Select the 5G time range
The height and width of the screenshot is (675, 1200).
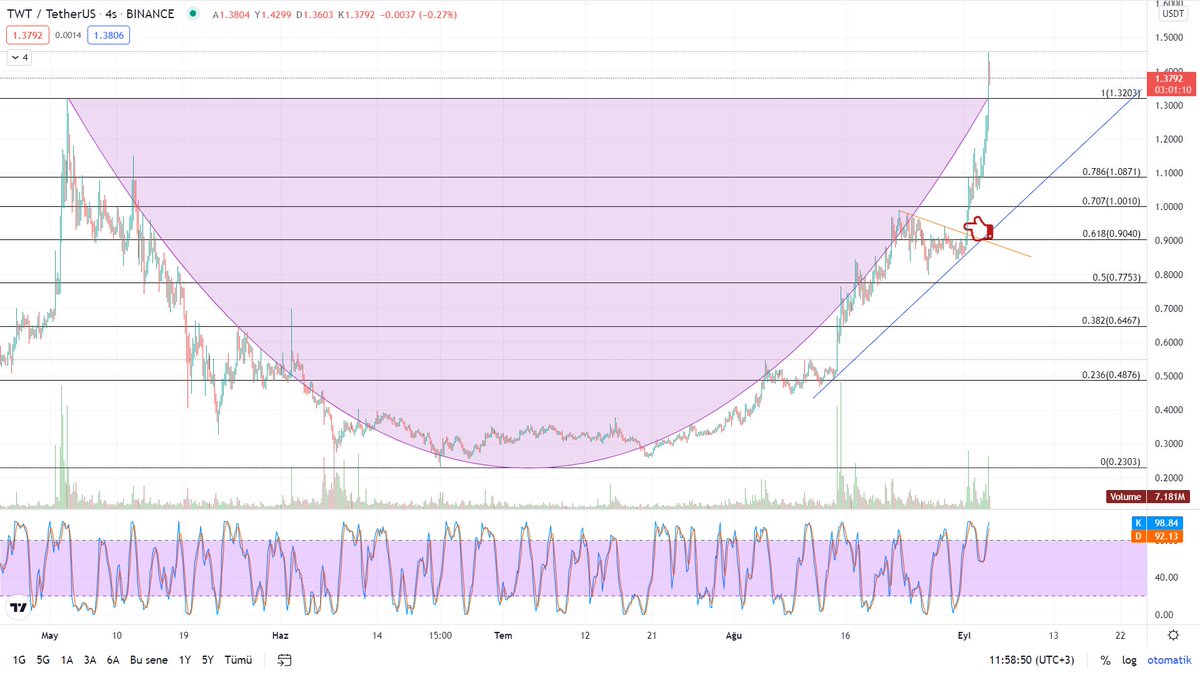pos(43,660)
